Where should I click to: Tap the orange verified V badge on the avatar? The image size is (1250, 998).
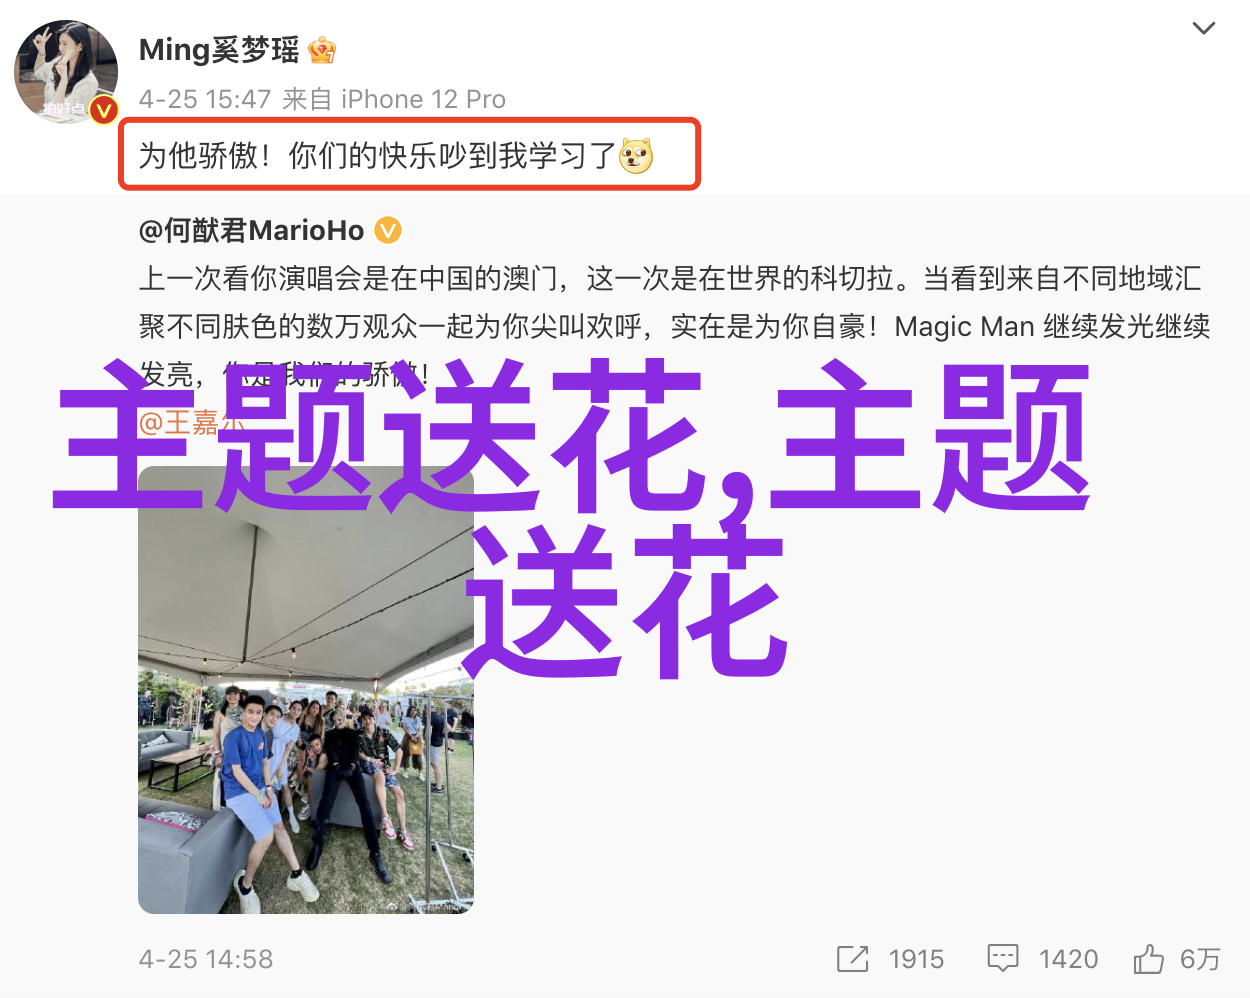coord(104,109)
